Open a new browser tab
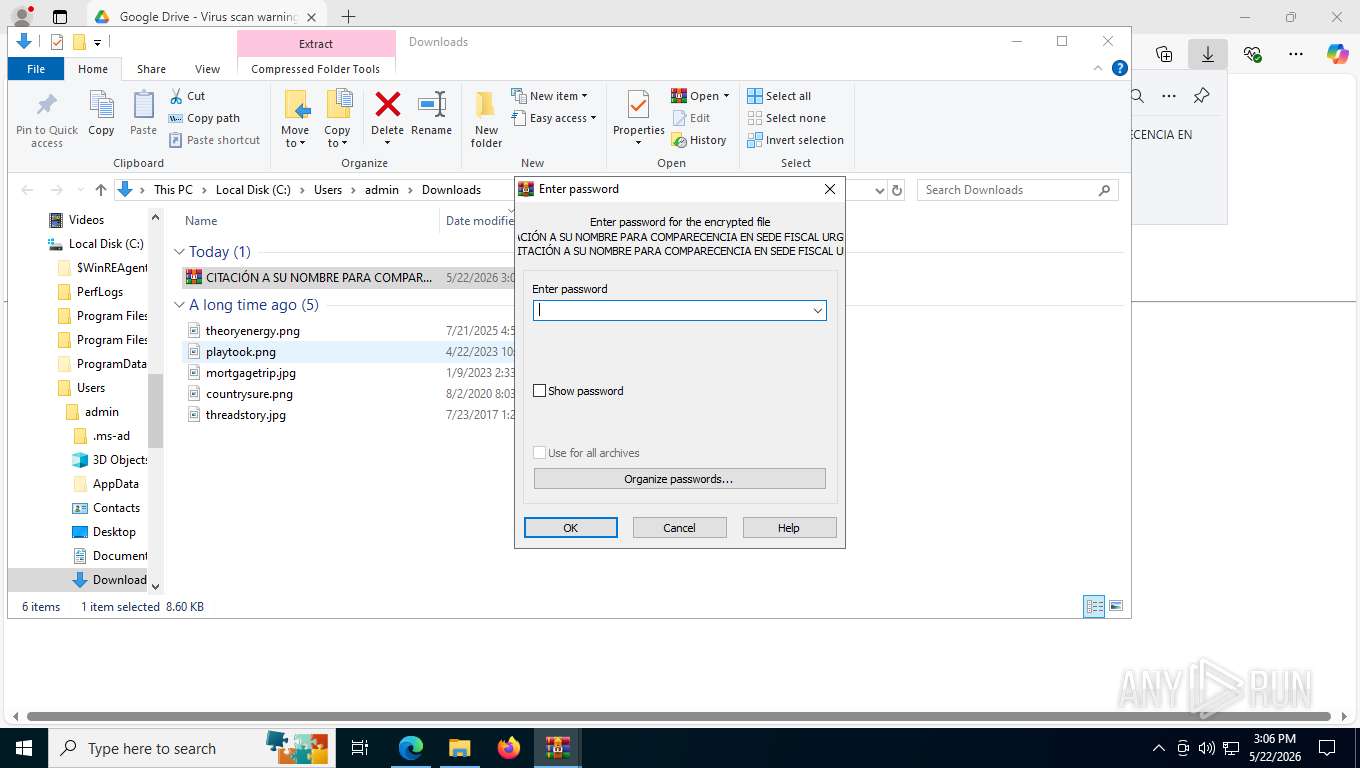The height and width of the screenshot is (768, 1360). [348, 17]
